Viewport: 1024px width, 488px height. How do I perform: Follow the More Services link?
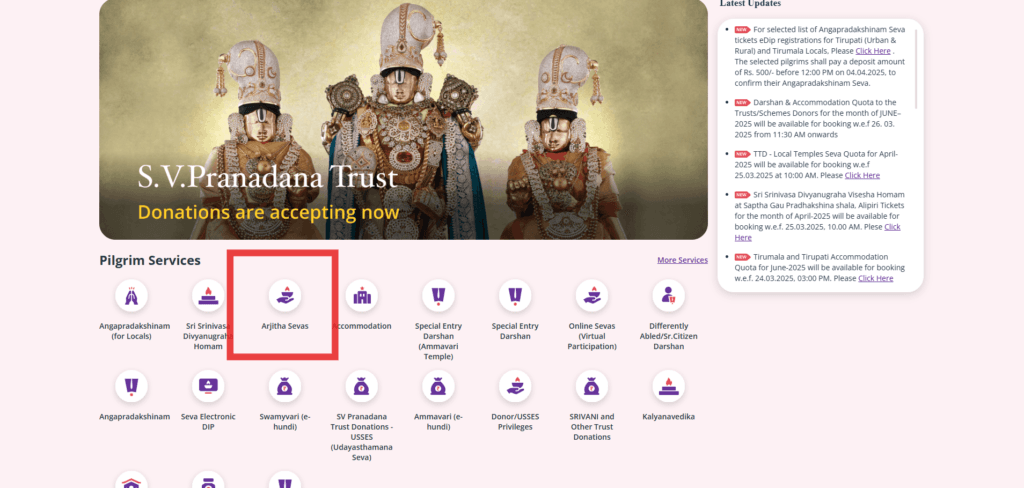click(x=682, y=260)
